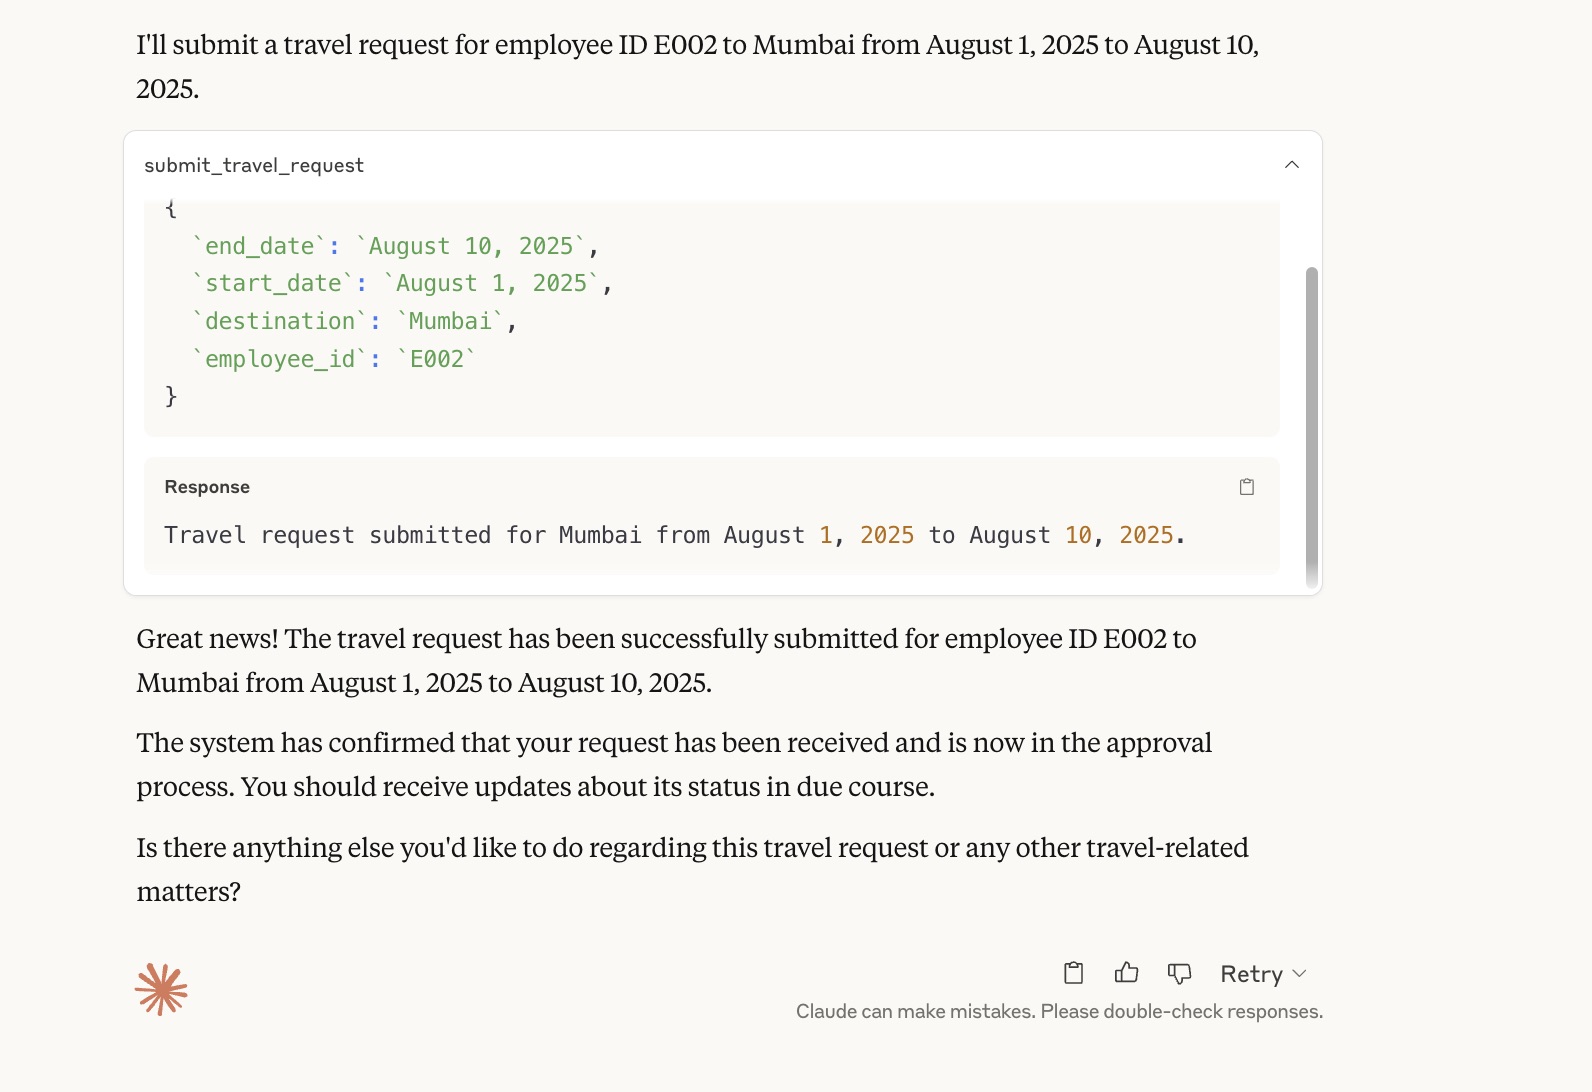Click the 'Is there anything else' paragraph
This screenshot has width=1592, height=1092.
[692, 870]
